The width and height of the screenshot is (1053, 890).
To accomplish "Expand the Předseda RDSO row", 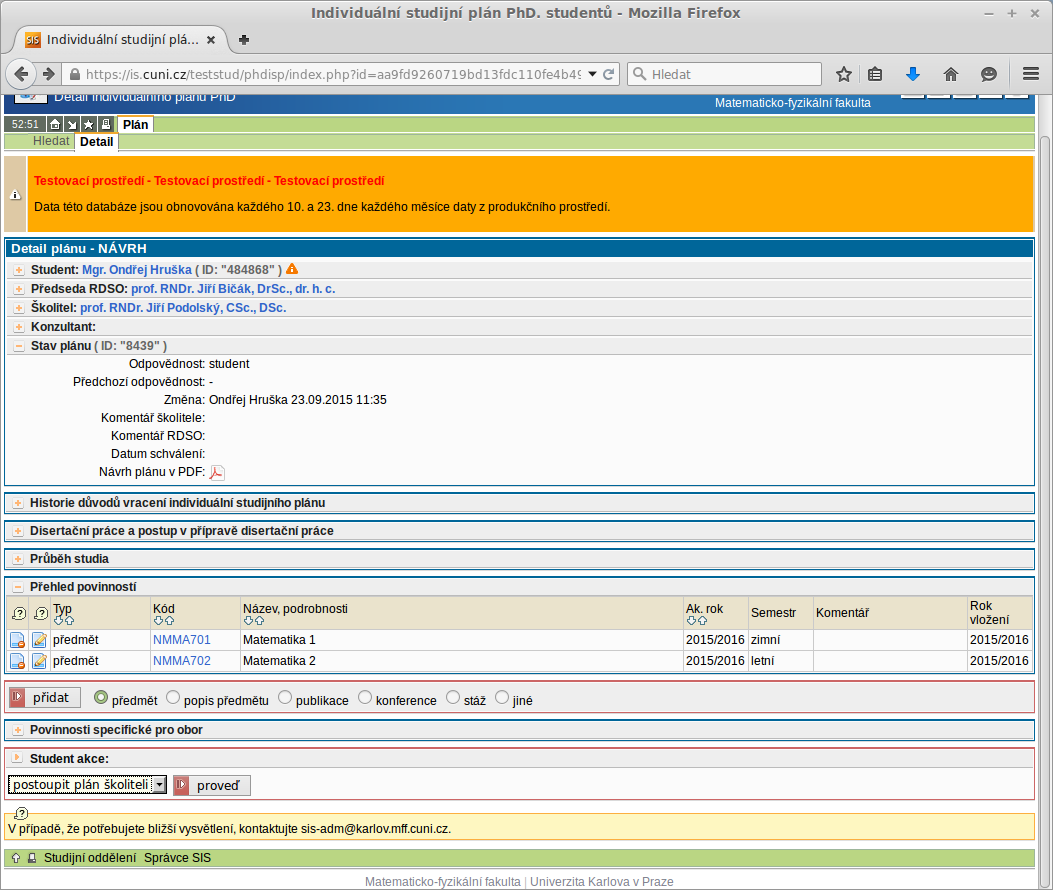I will click(x=19, y=289).
